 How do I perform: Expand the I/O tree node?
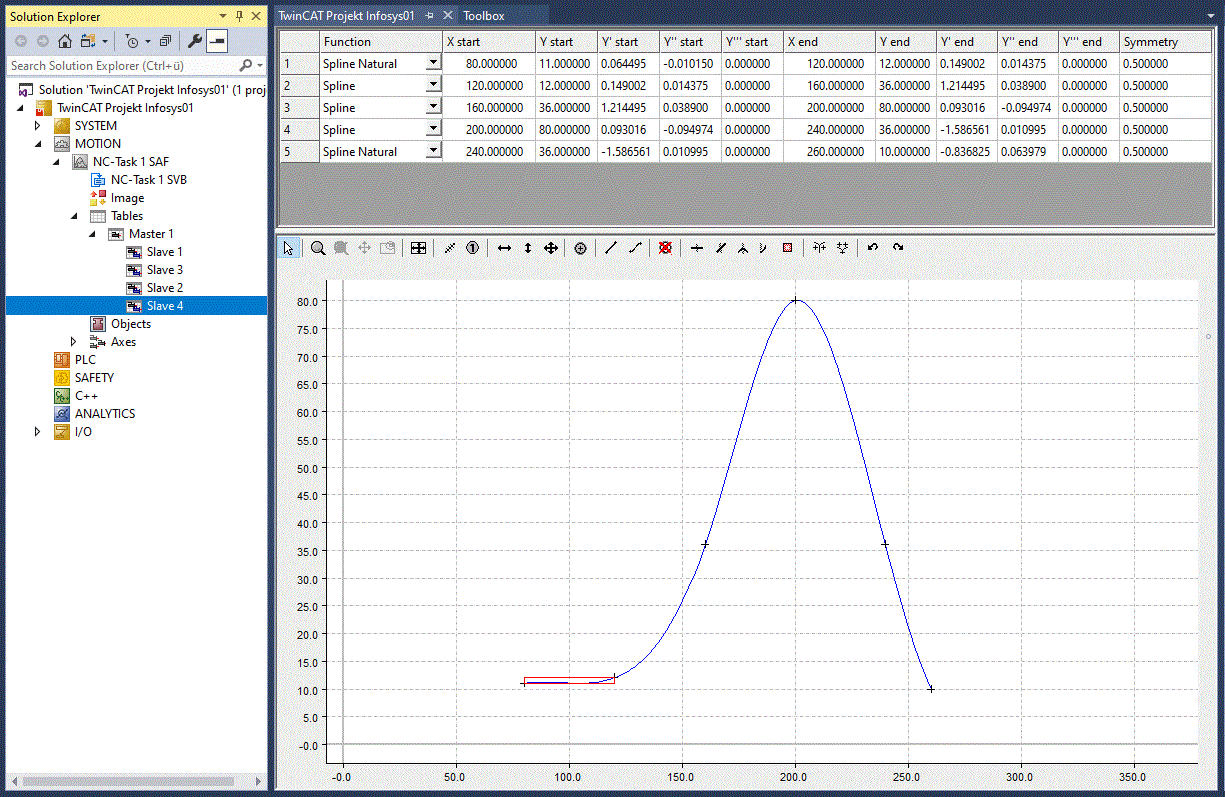pos(39,432)
